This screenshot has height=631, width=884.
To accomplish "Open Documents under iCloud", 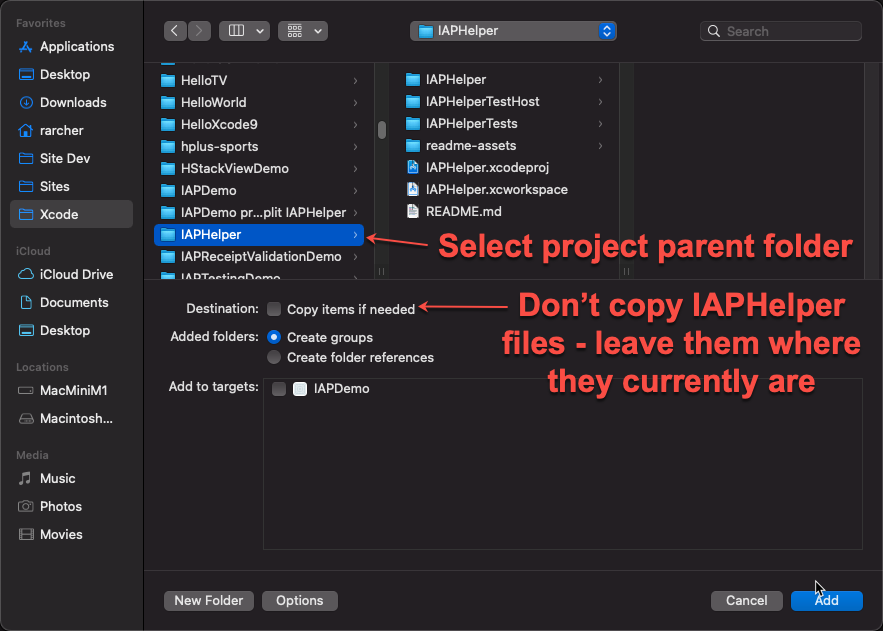I will point(71,303).
